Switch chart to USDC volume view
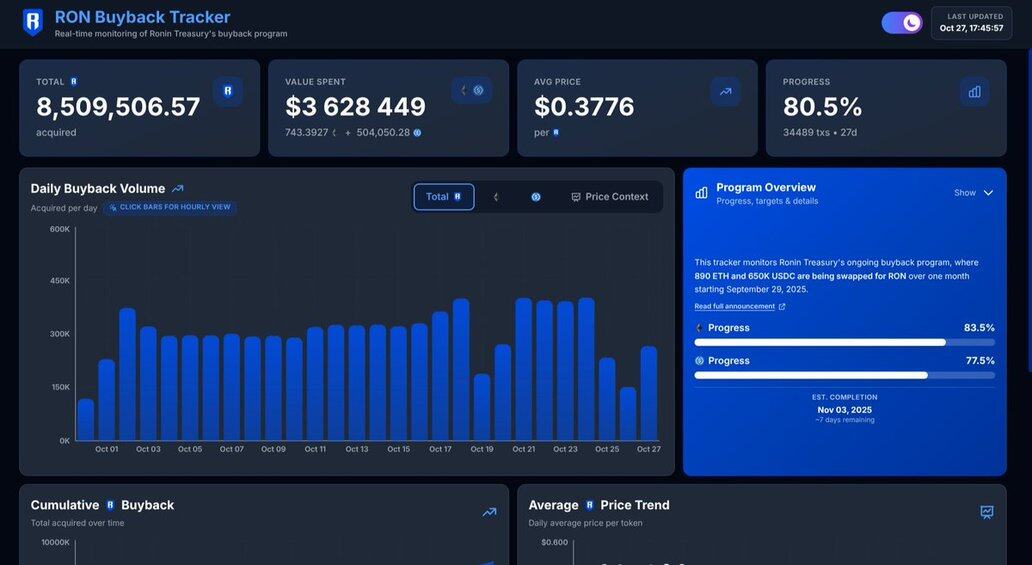This screenshot has height=565, width=1032. pyautogui.click(x=536, y=197)
